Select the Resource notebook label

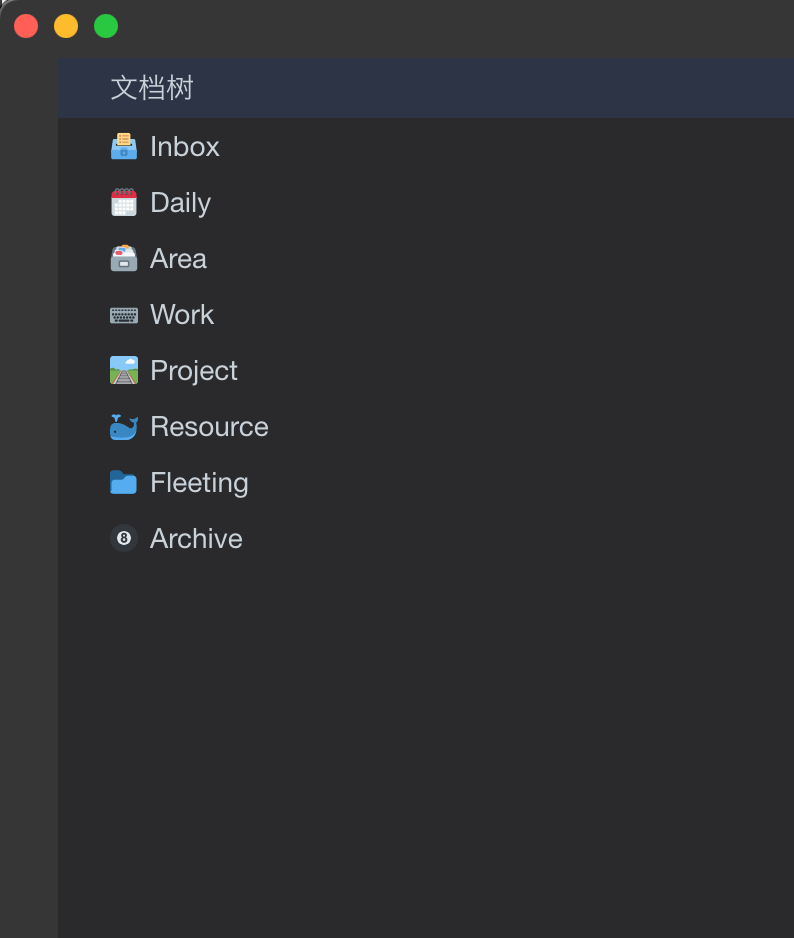click(209, 427)
